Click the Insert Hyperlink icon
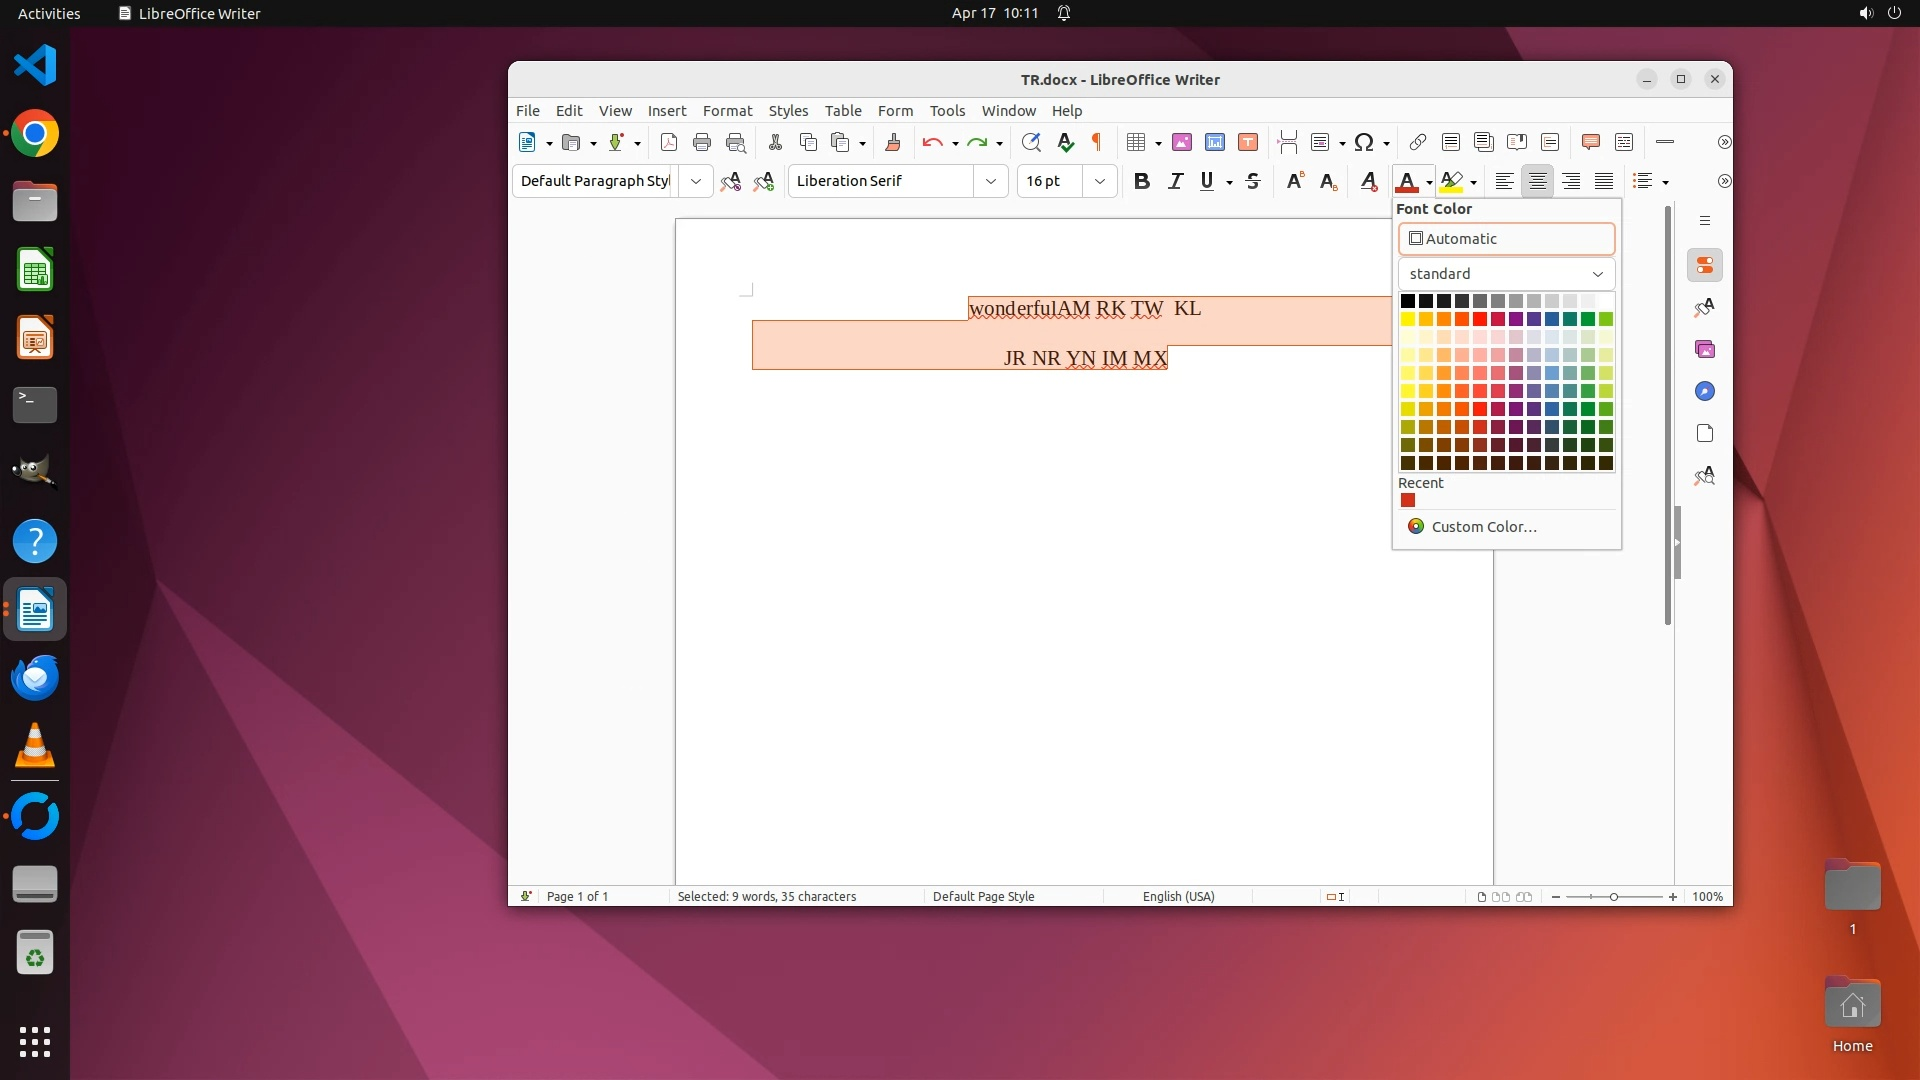Screen dimensions: 1920x1080 [1417, 143]
